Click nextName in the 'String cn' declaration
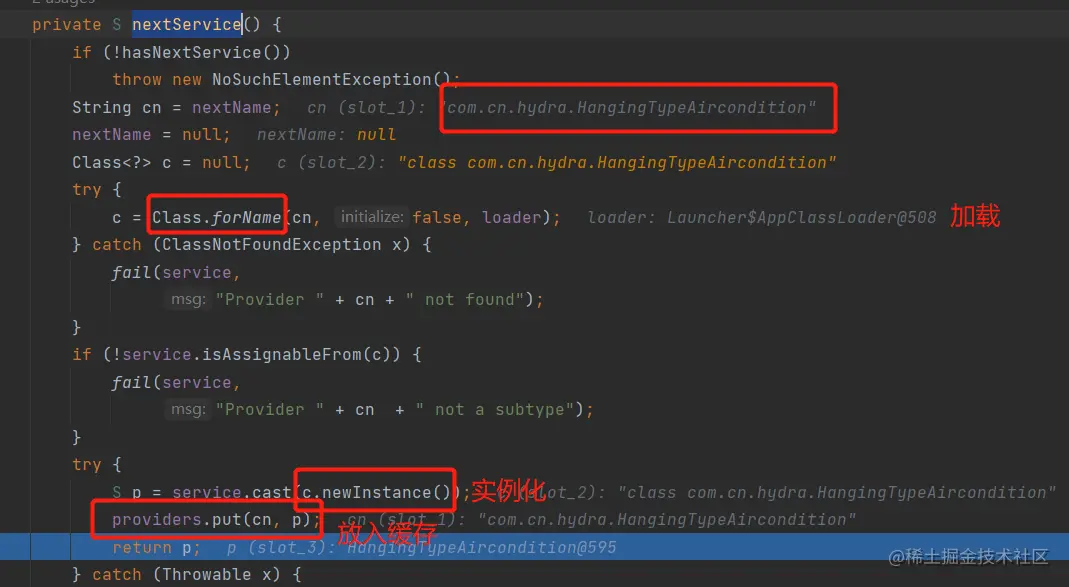1069x587 pixels. 231,108
